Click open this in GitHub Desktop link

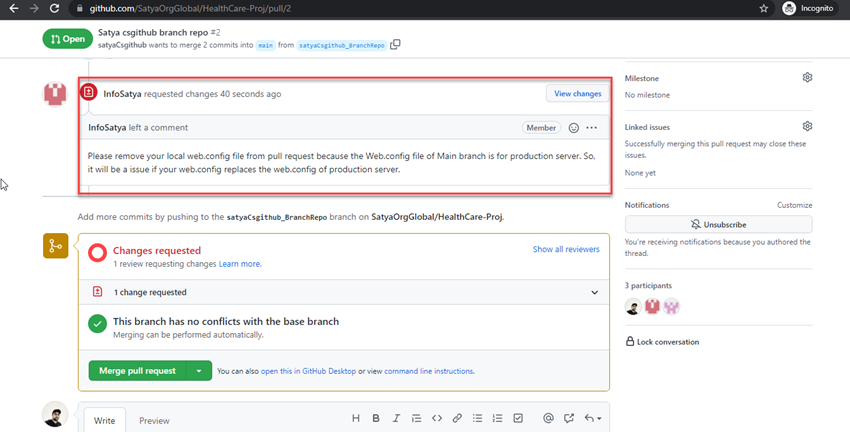click(x=308, y=371)
